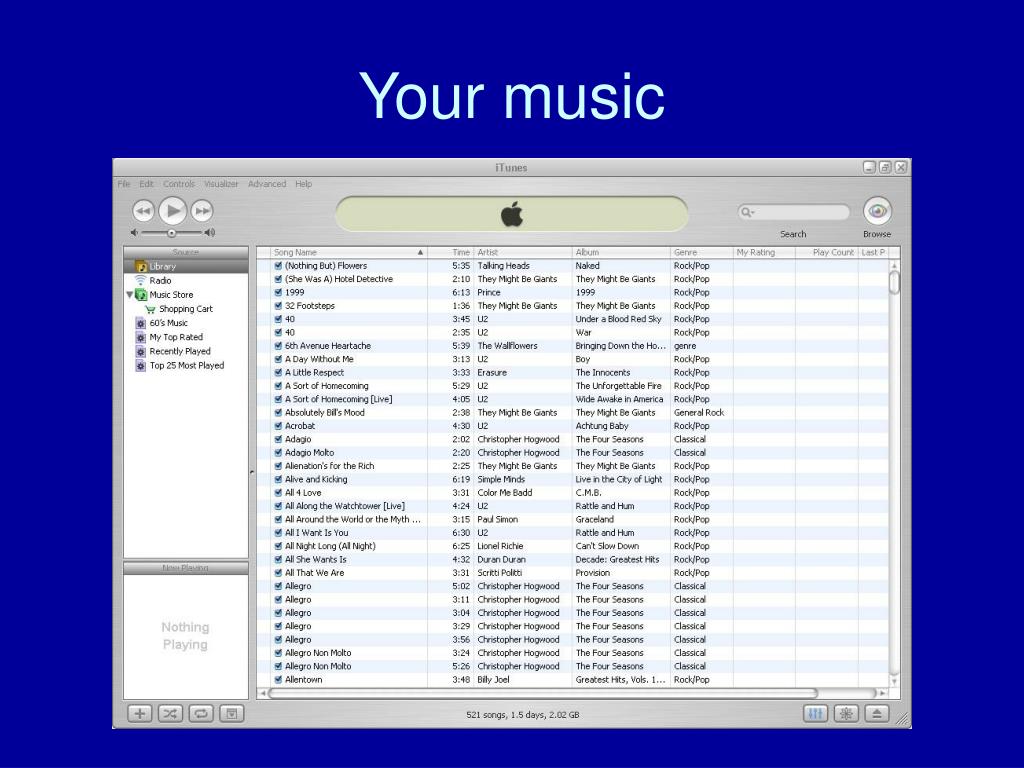Click the horizontal scrollbar left arrow
The width and height of the screenshot is (1024, 768).
point(263,693)
